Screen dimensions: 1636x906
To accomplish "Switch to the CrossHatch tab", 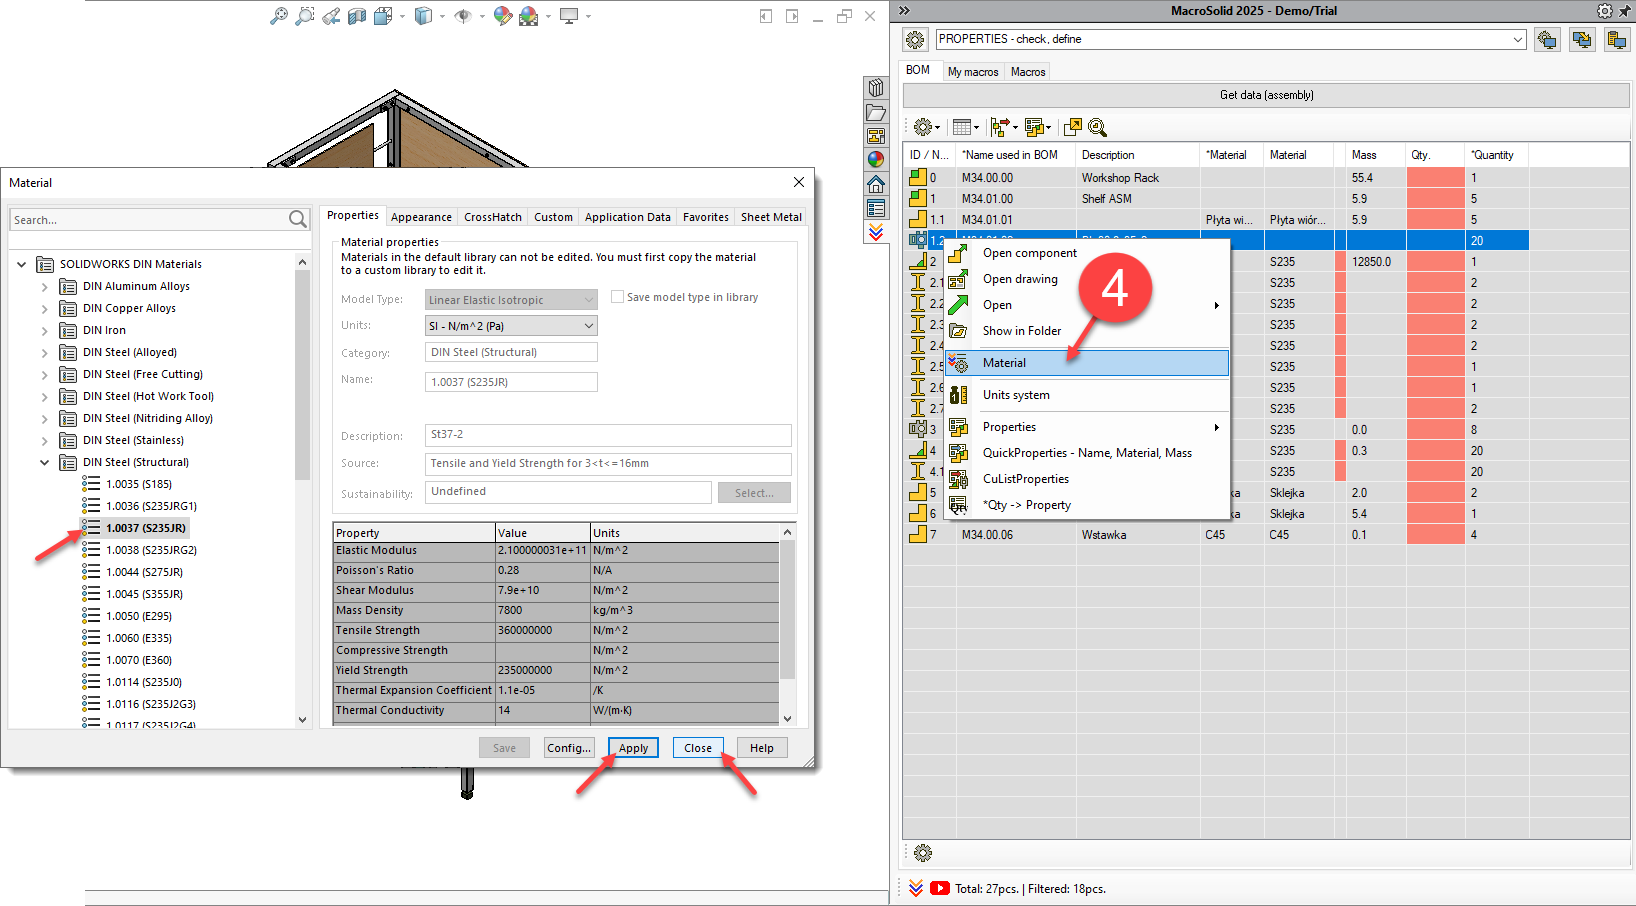I will point(493,217).
